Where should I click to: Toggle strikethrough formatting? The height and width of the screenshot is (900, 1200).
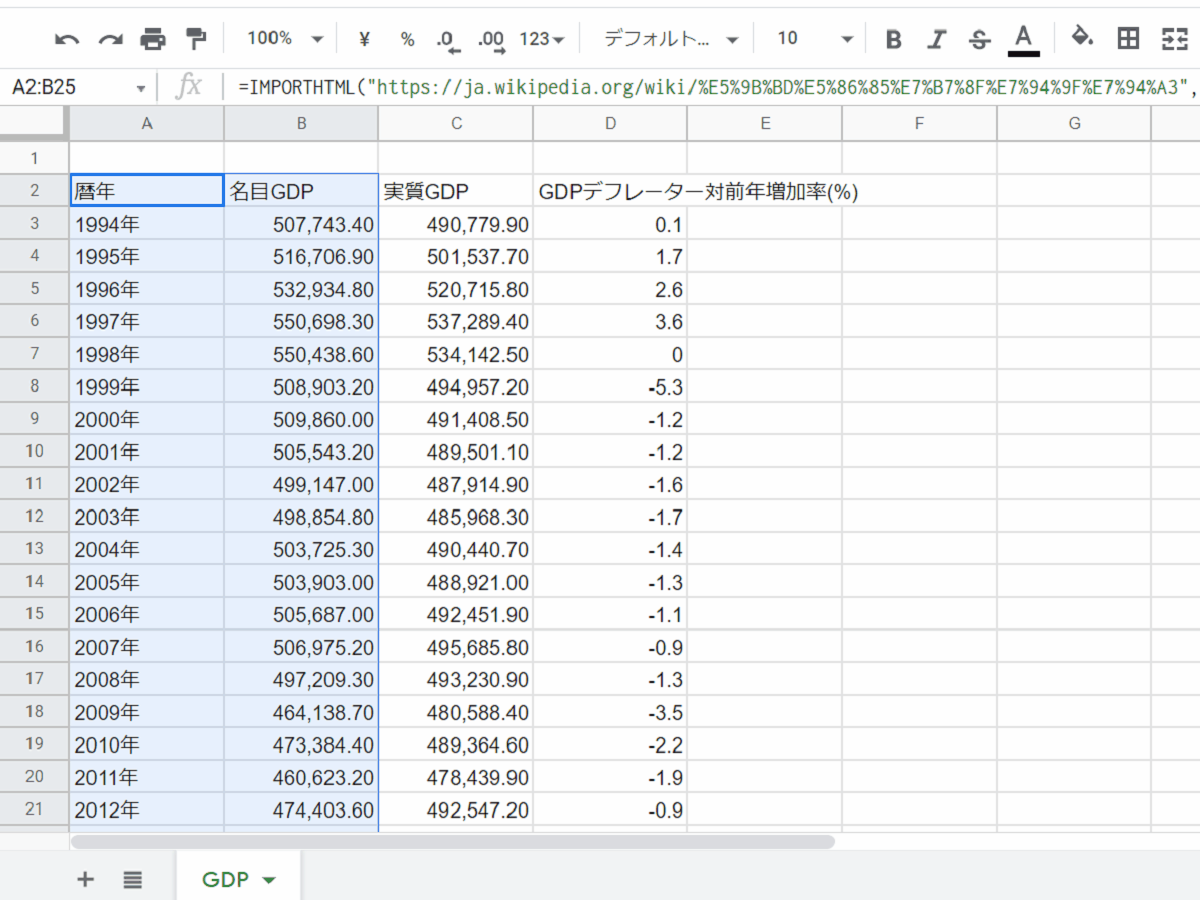pos(980,39)
